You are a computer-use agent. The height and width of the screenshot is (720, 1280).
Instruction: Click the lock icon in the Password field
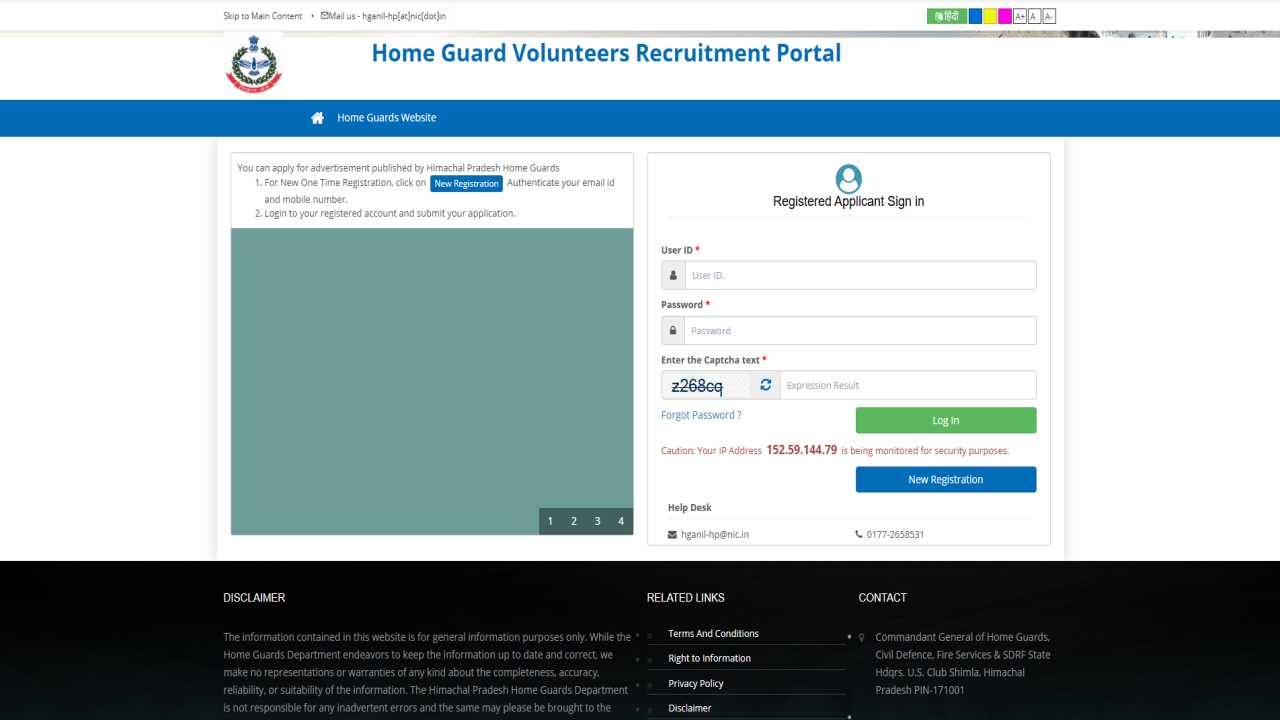pos(672,330)
